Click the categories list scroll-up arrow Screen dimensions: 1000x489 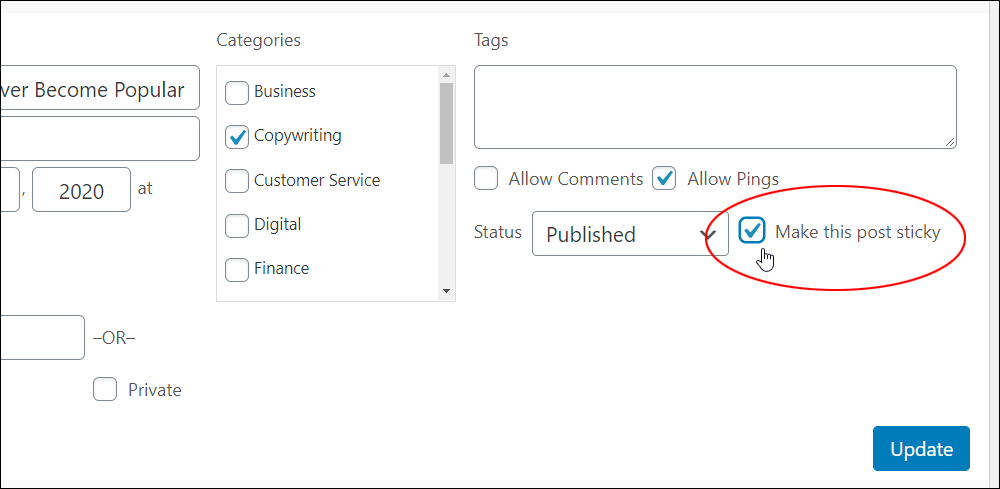(x=446, y=75)
